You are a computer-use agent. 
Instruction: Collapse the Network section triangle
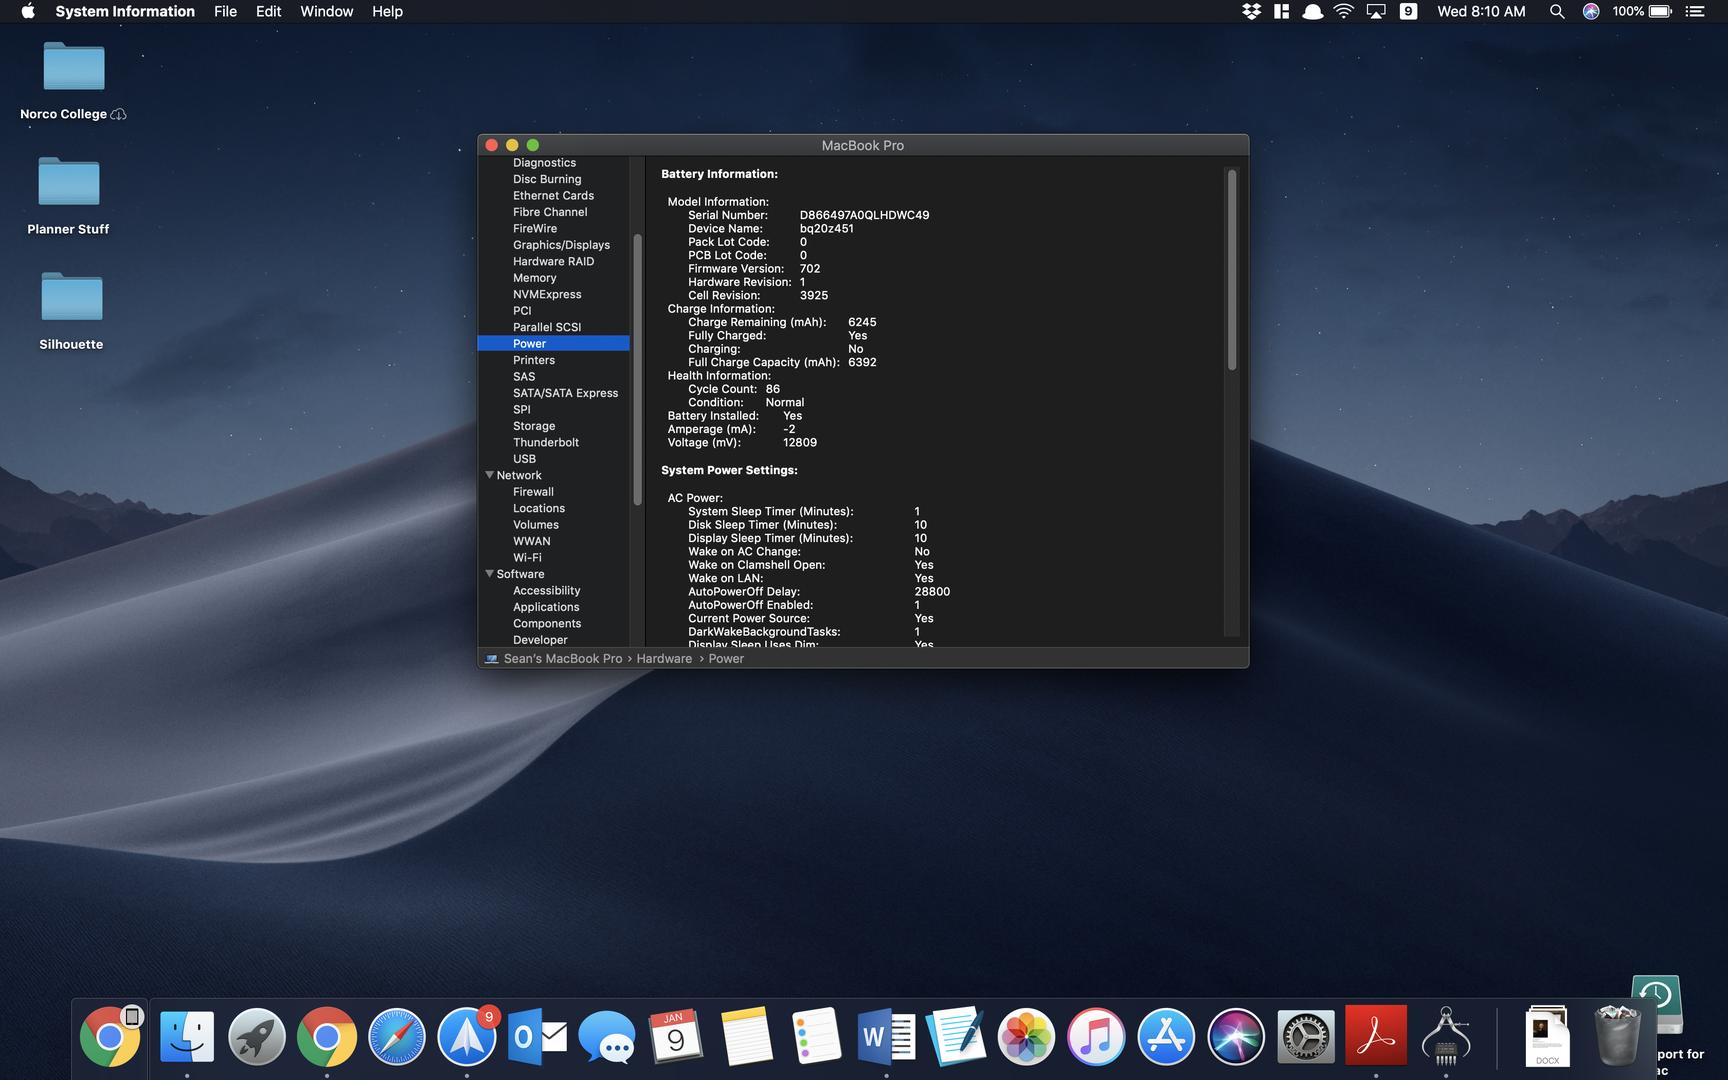coord(490,475)
